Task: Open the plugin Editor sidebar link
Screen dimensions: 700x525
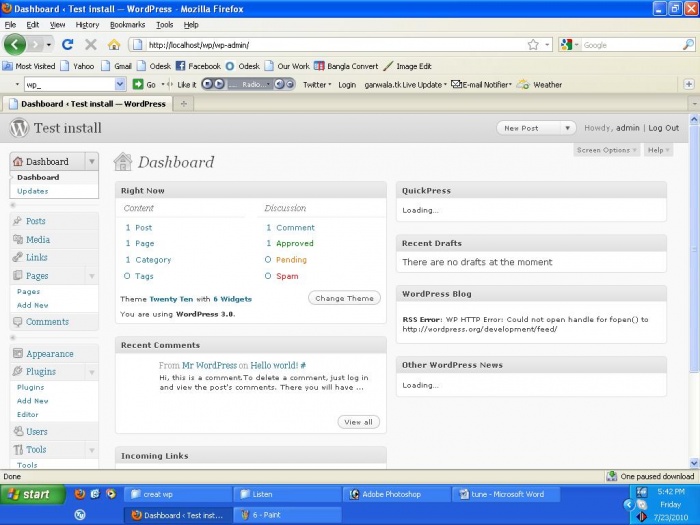Action: [x=28, y=414]
